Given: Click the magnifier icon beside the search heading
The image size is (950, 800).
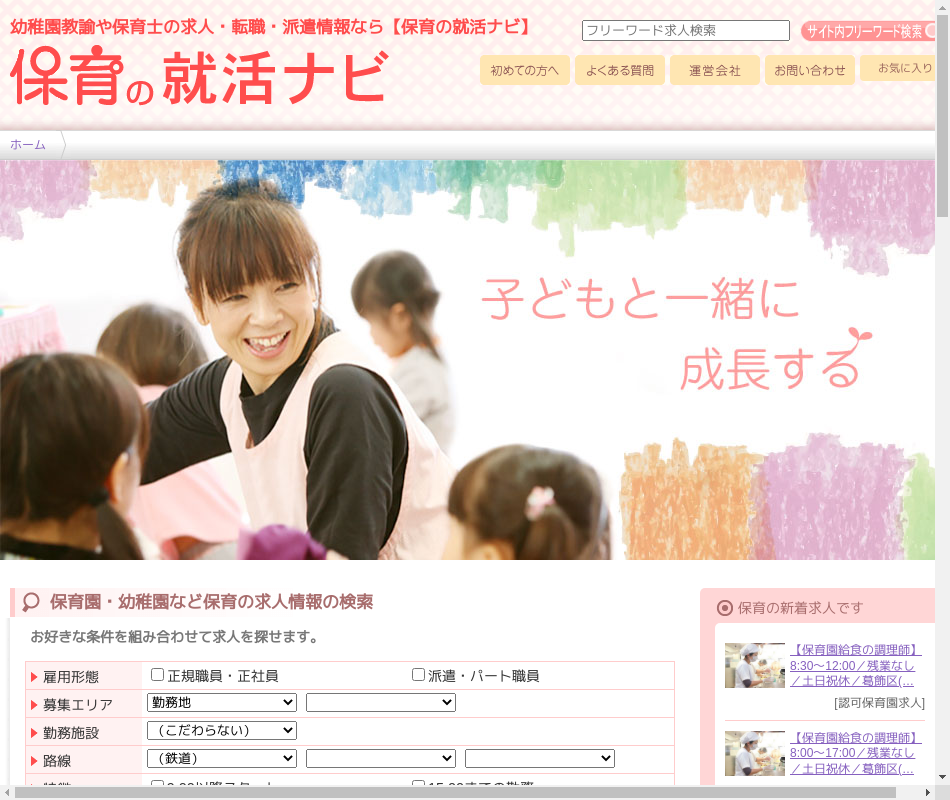Looking at the screenshot, I should point(31,602).
